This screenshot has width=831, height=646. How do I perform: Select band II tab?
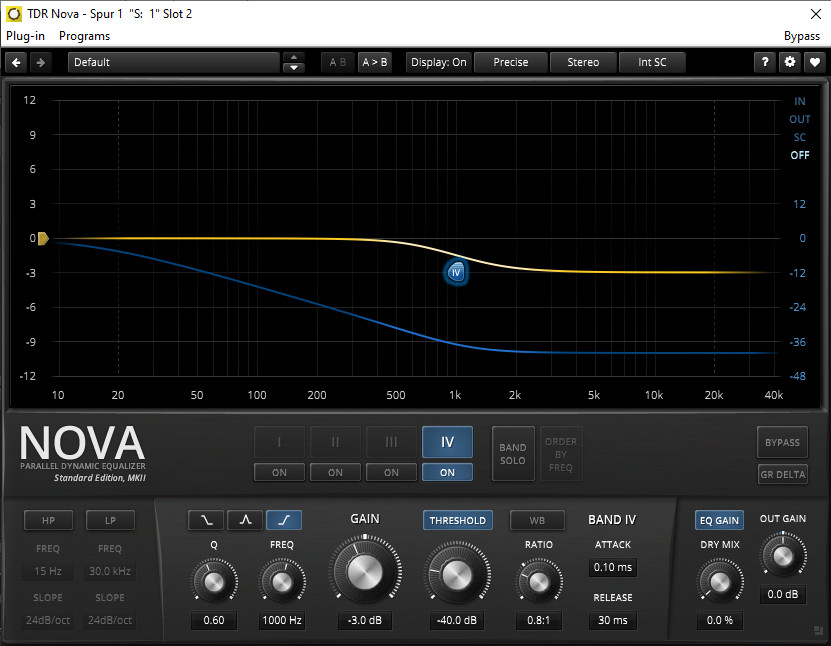coord(335,442)
